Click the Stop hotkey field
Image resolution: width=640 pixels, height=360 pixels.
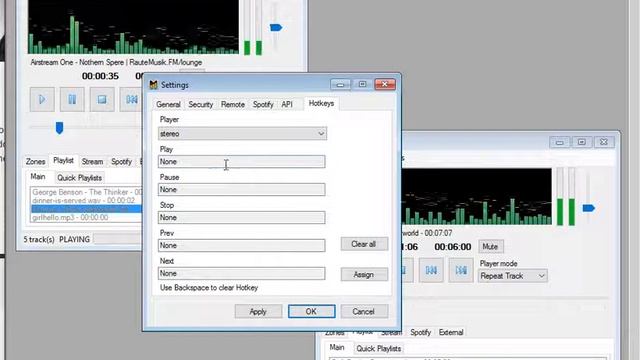(242, 218)
